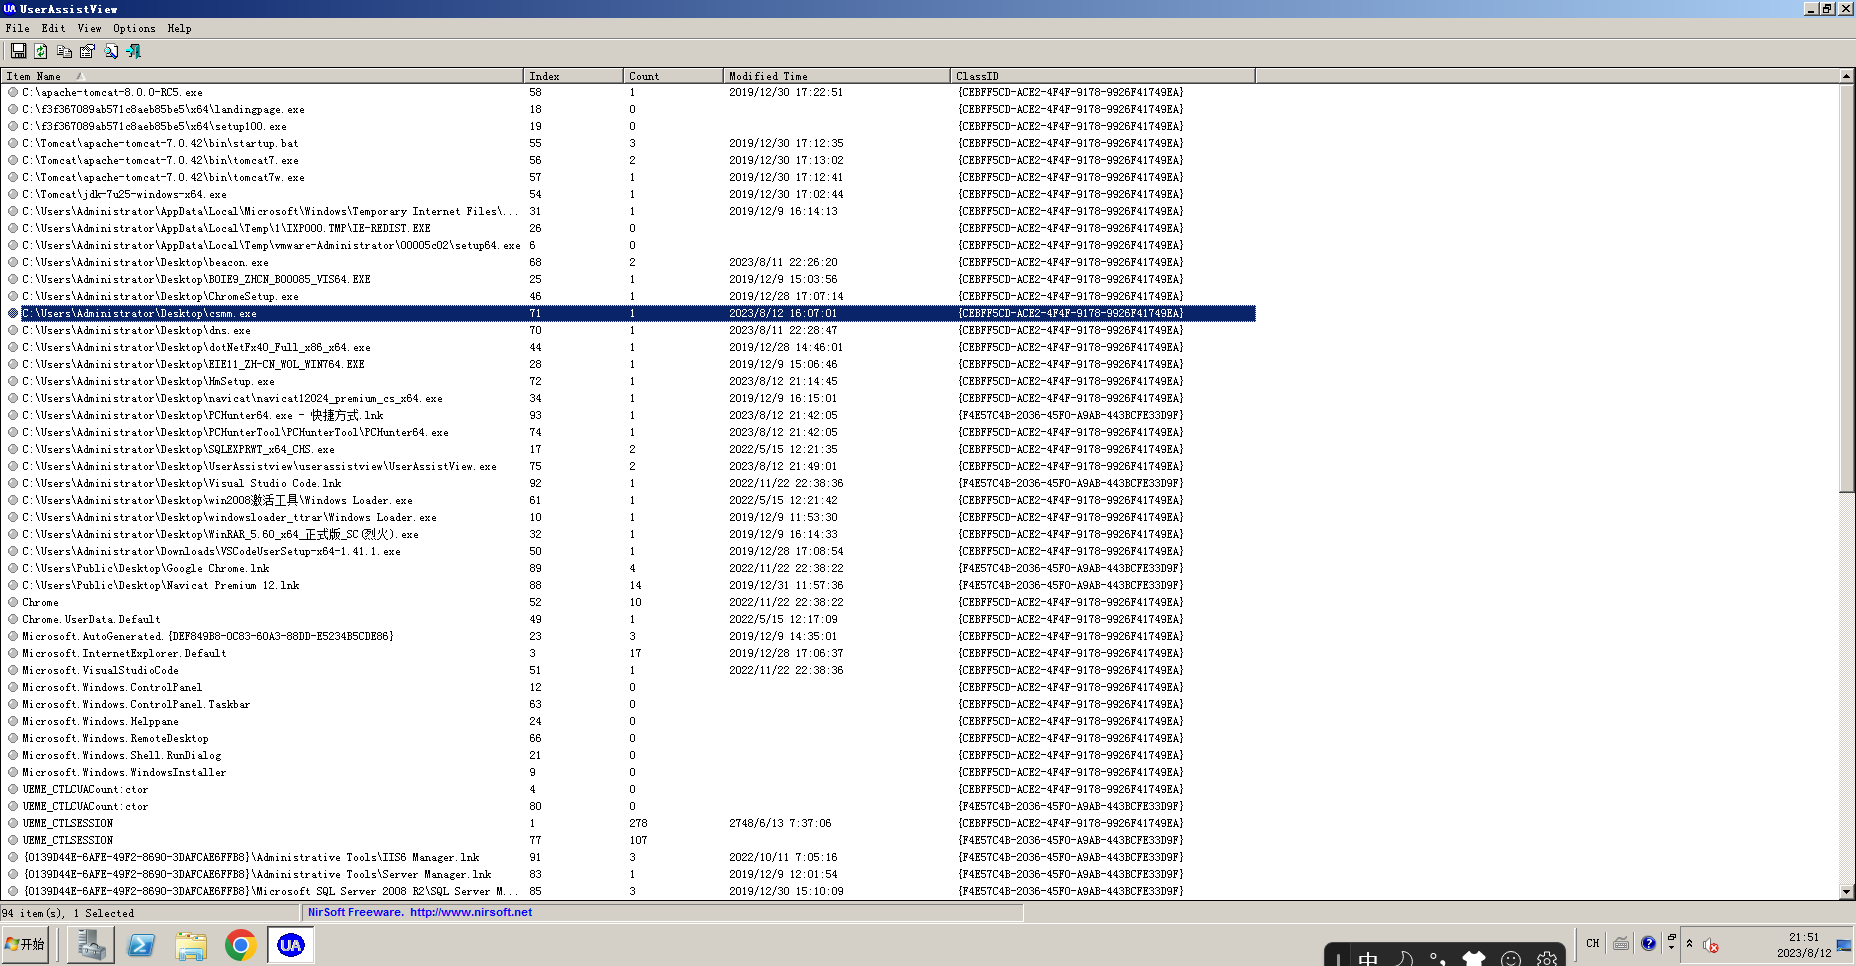Open Properties using the properties toolbar icon

click(87, 50)
